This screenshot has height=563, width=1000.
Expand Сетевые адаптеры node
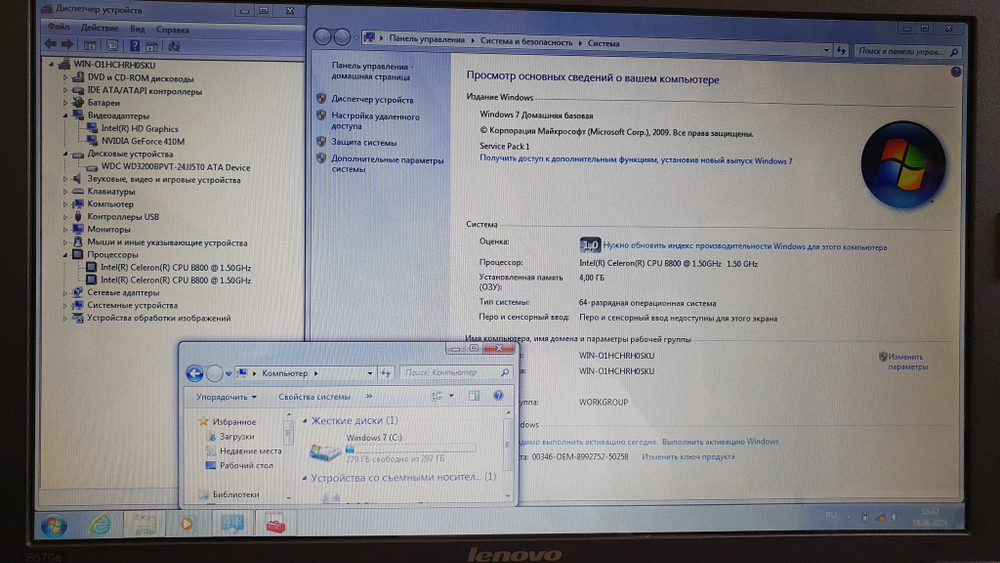click(65, 293)
